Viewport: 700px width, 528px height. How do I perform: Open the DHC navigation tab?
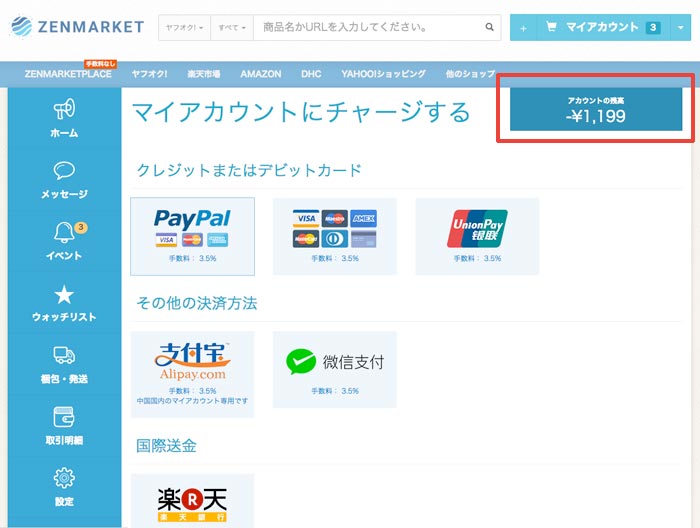point(311,74)
